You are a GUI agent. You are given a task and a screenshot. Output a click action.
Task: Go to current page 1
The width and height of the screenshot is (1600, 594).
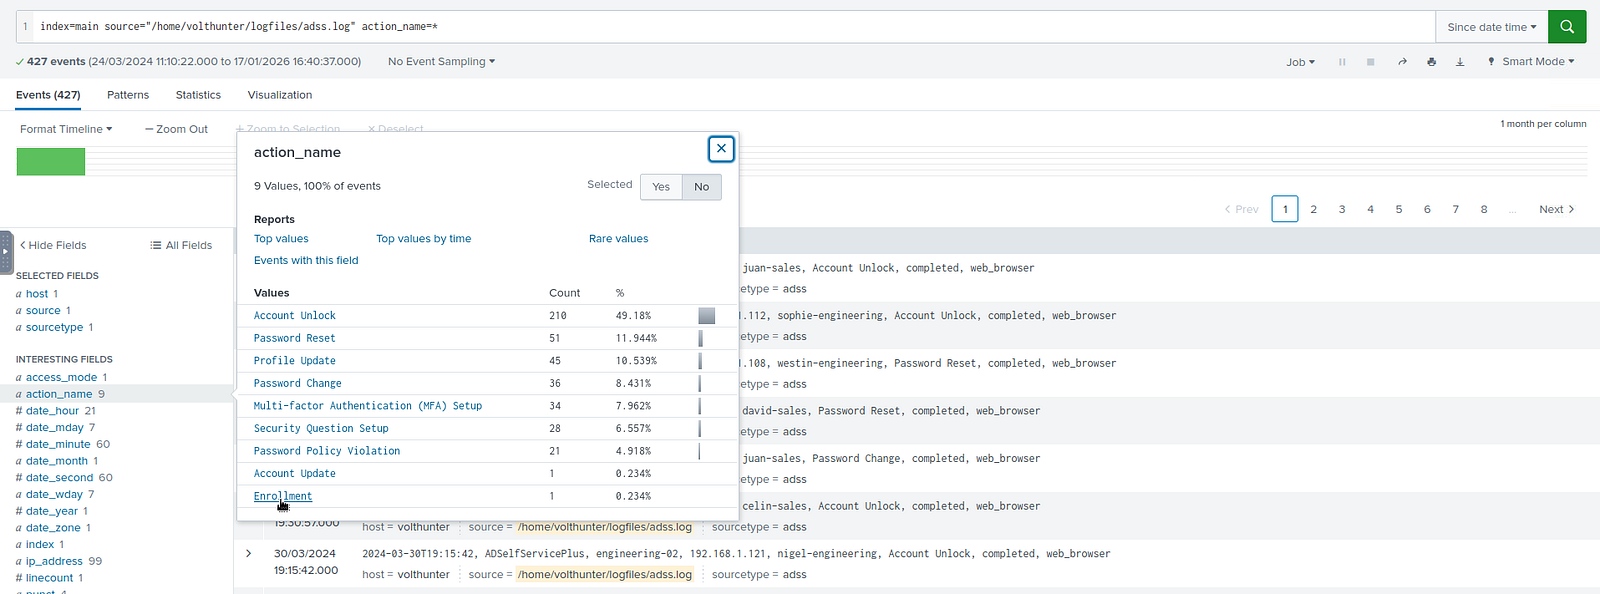point(1285,209)
